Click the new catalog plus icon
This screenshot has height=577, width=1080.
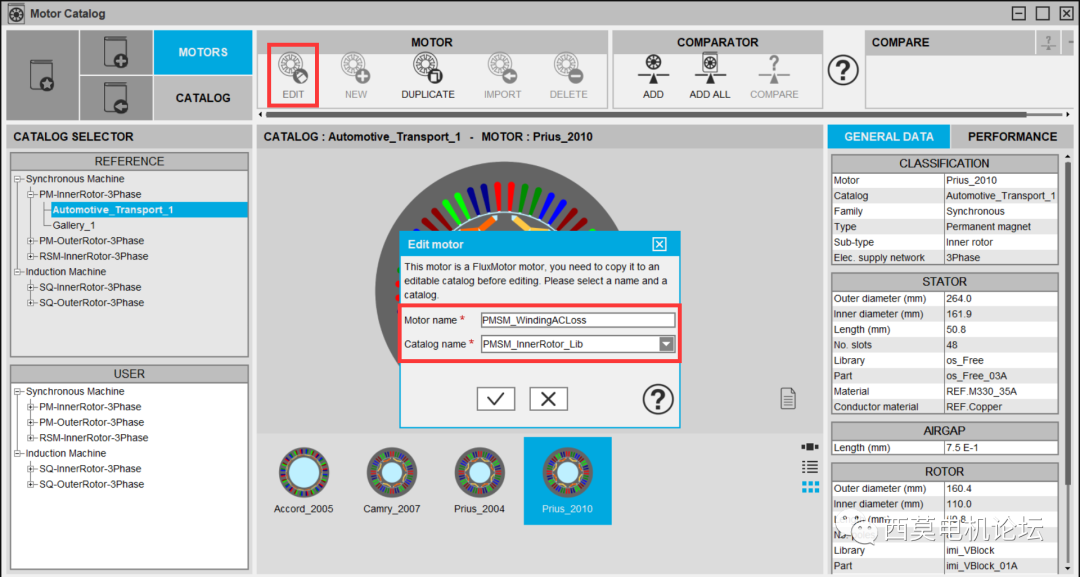116,52
